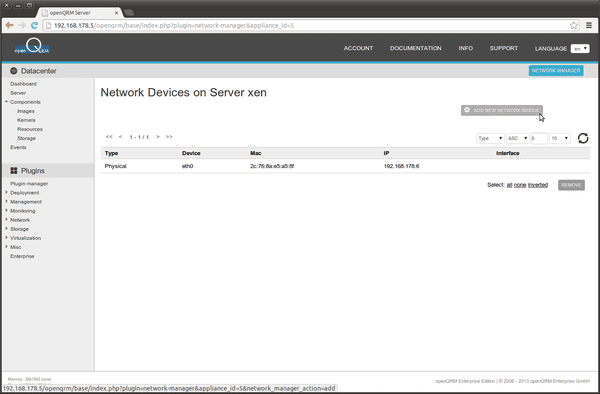
Task: Expand the Misc plugins group
Action: [x=7, y=247]
